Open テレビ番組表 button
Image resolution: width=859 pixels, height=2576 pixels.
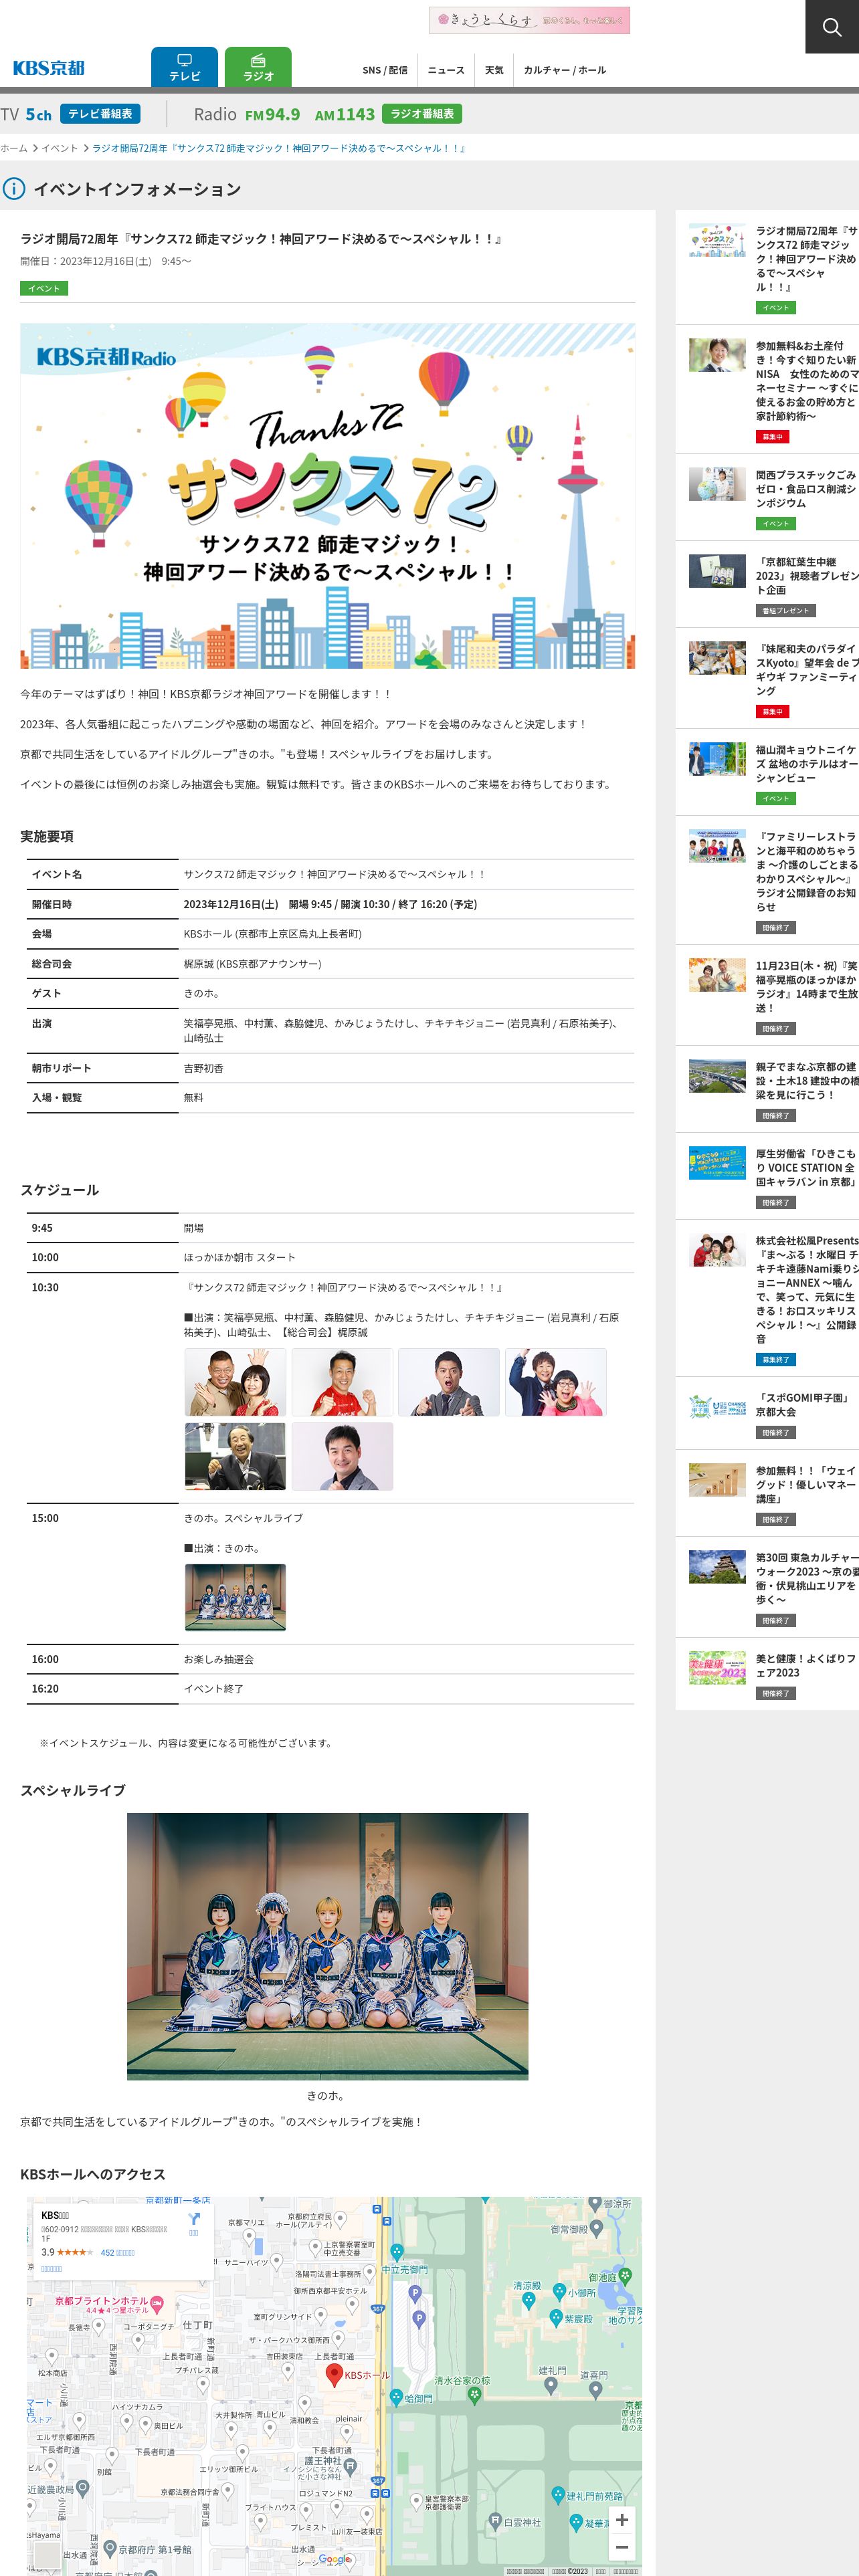pyautogui.click(x=100, y=114)
